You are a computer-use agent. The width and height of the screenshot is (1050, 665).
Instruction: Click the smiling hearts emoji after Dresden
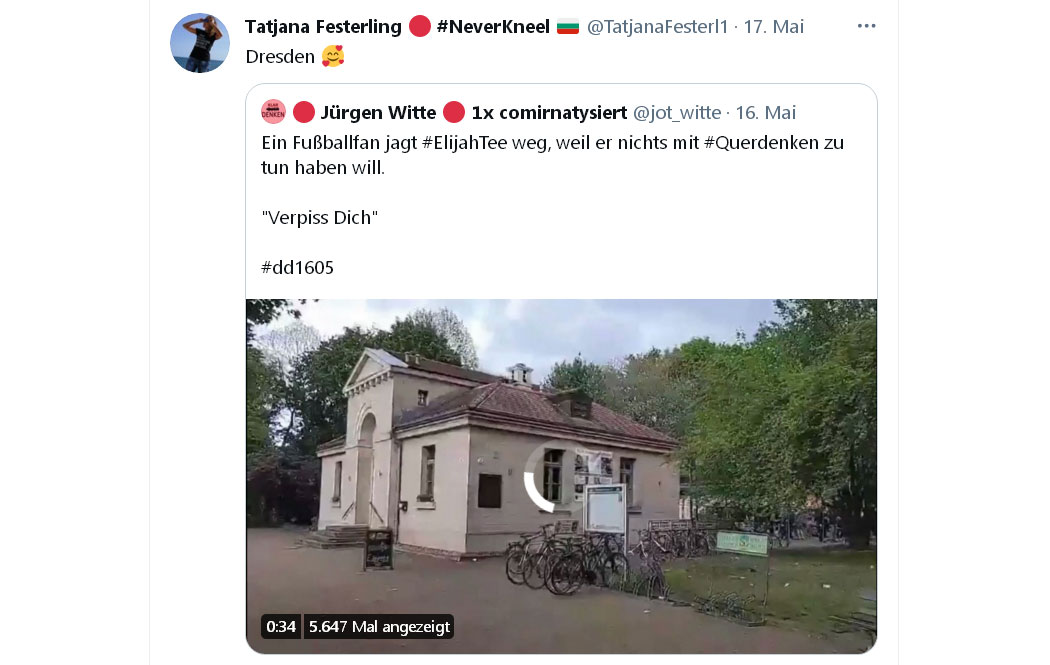pos(333,56)
